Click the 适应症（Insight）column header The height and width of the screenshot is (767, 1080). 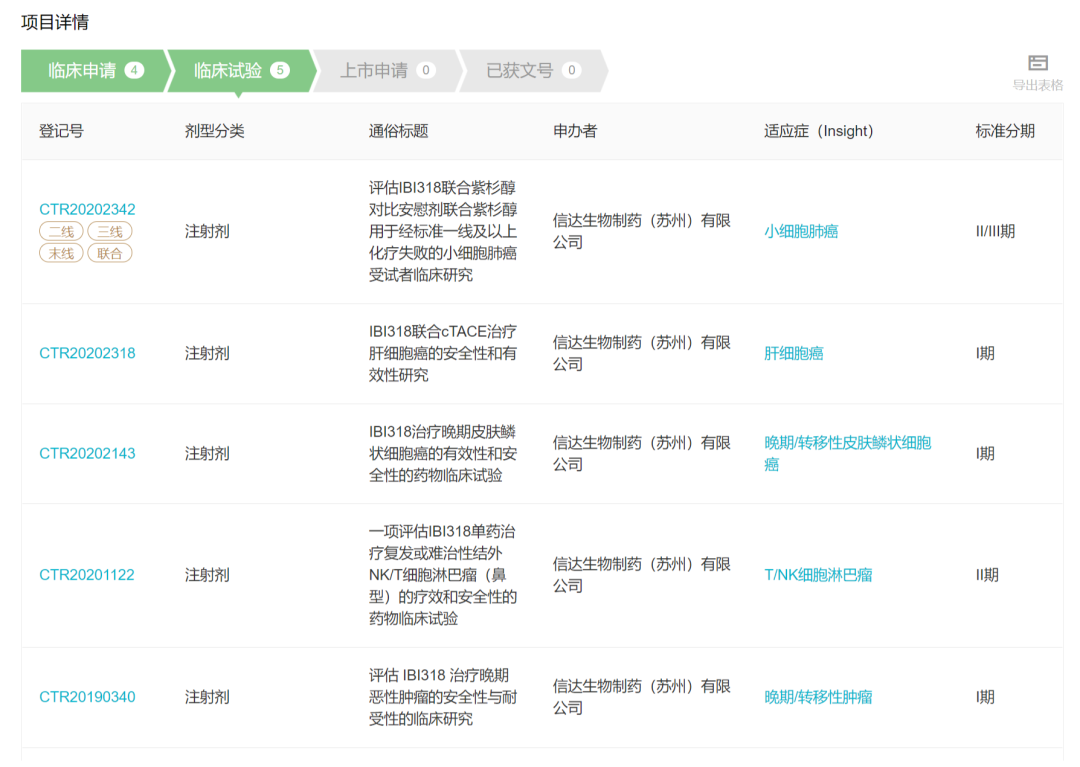point(818,131)
